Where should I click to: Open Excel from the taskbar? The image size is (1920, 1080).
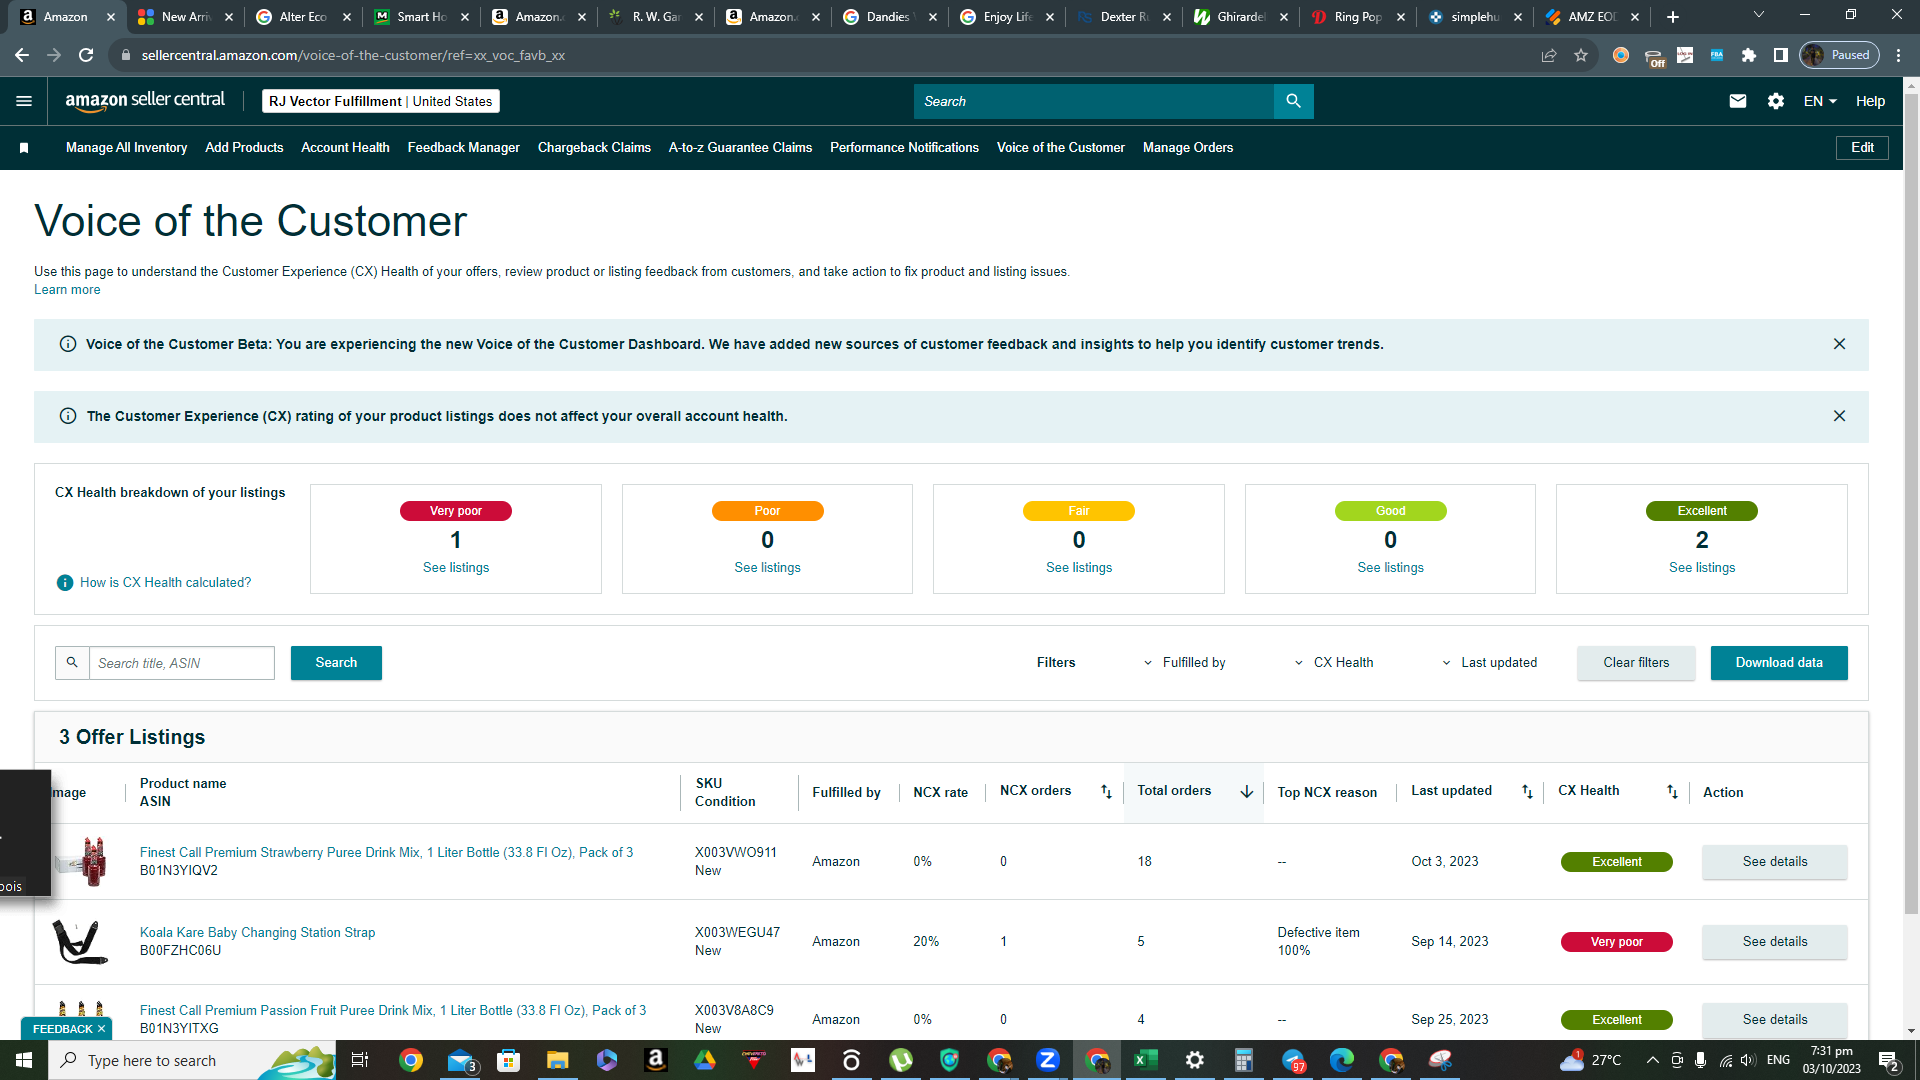1146,1060
